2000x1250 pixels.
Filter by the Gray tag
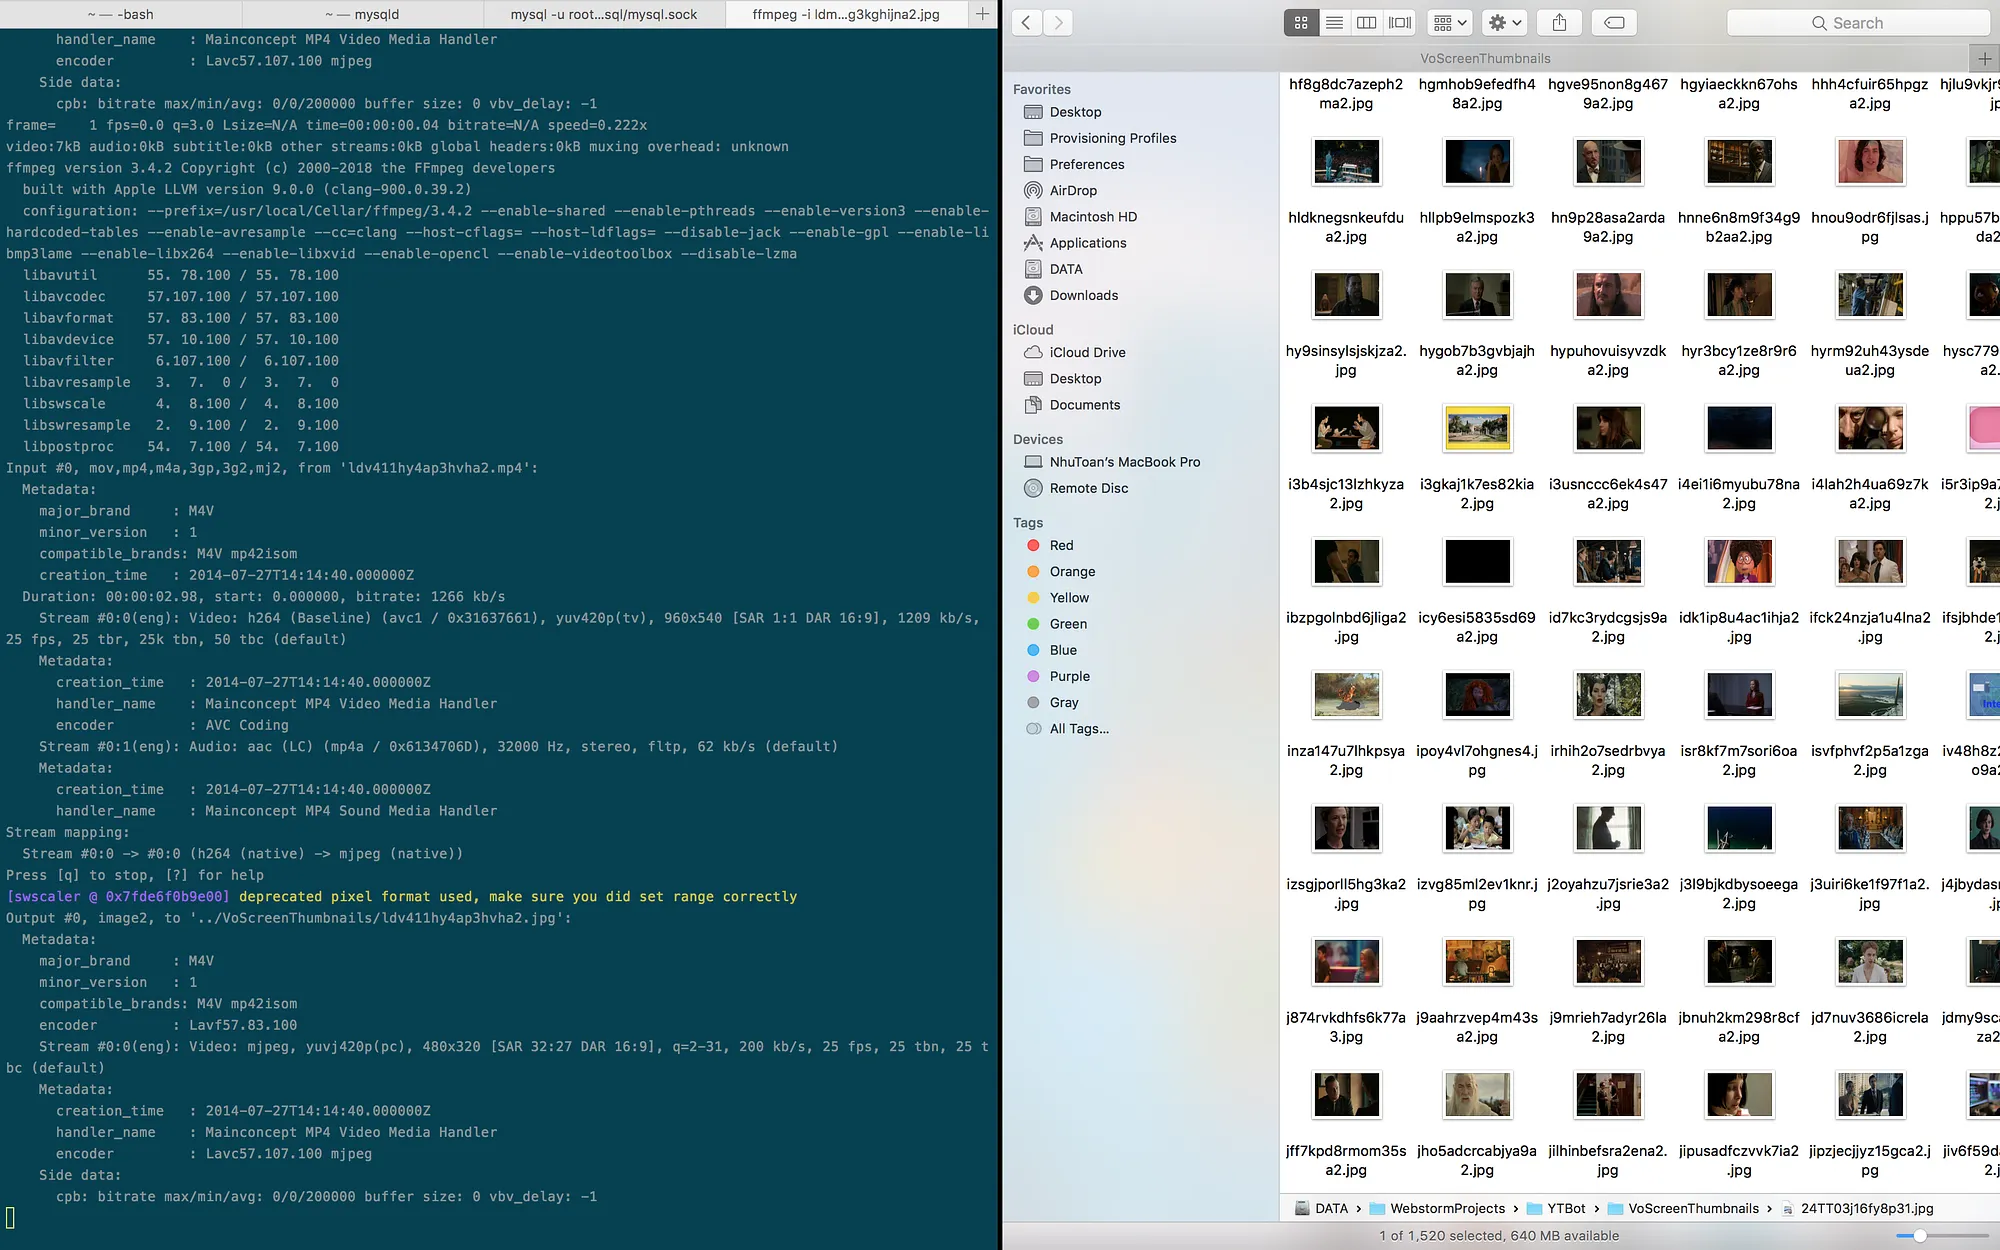[x=1064, y=702]
